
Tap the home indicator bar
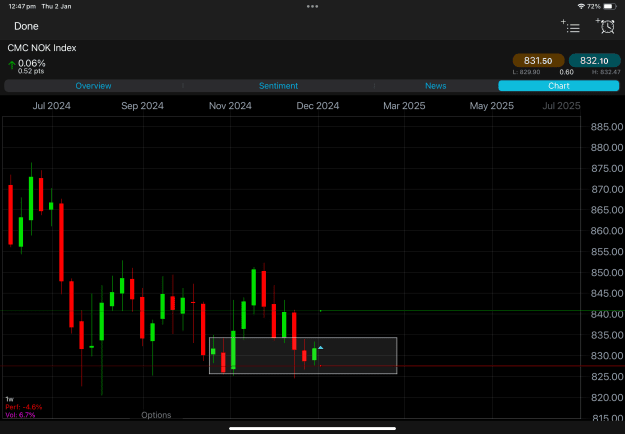click(312, 429)
